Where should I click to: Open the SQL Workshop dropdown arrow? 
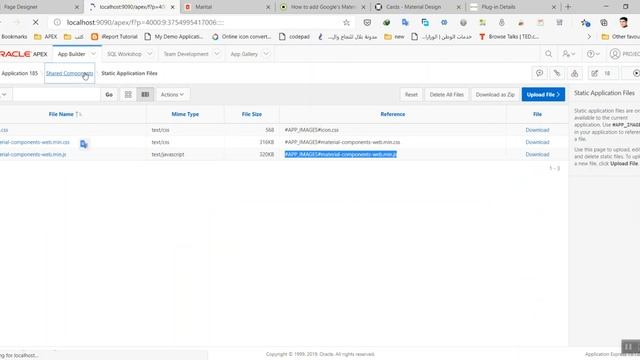click(x=149, y=54)
